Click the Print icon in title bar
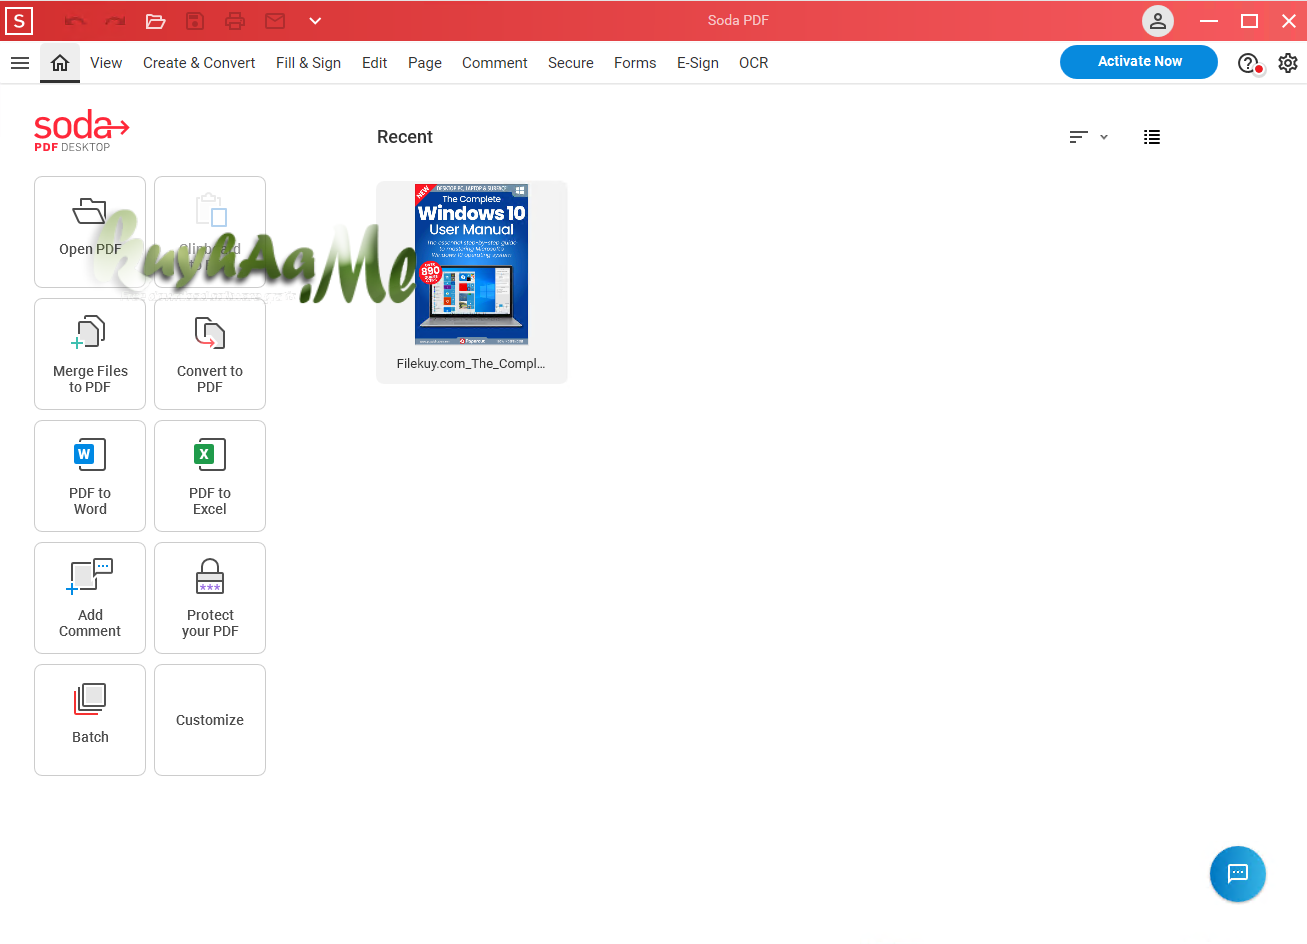 click(235, 21)
